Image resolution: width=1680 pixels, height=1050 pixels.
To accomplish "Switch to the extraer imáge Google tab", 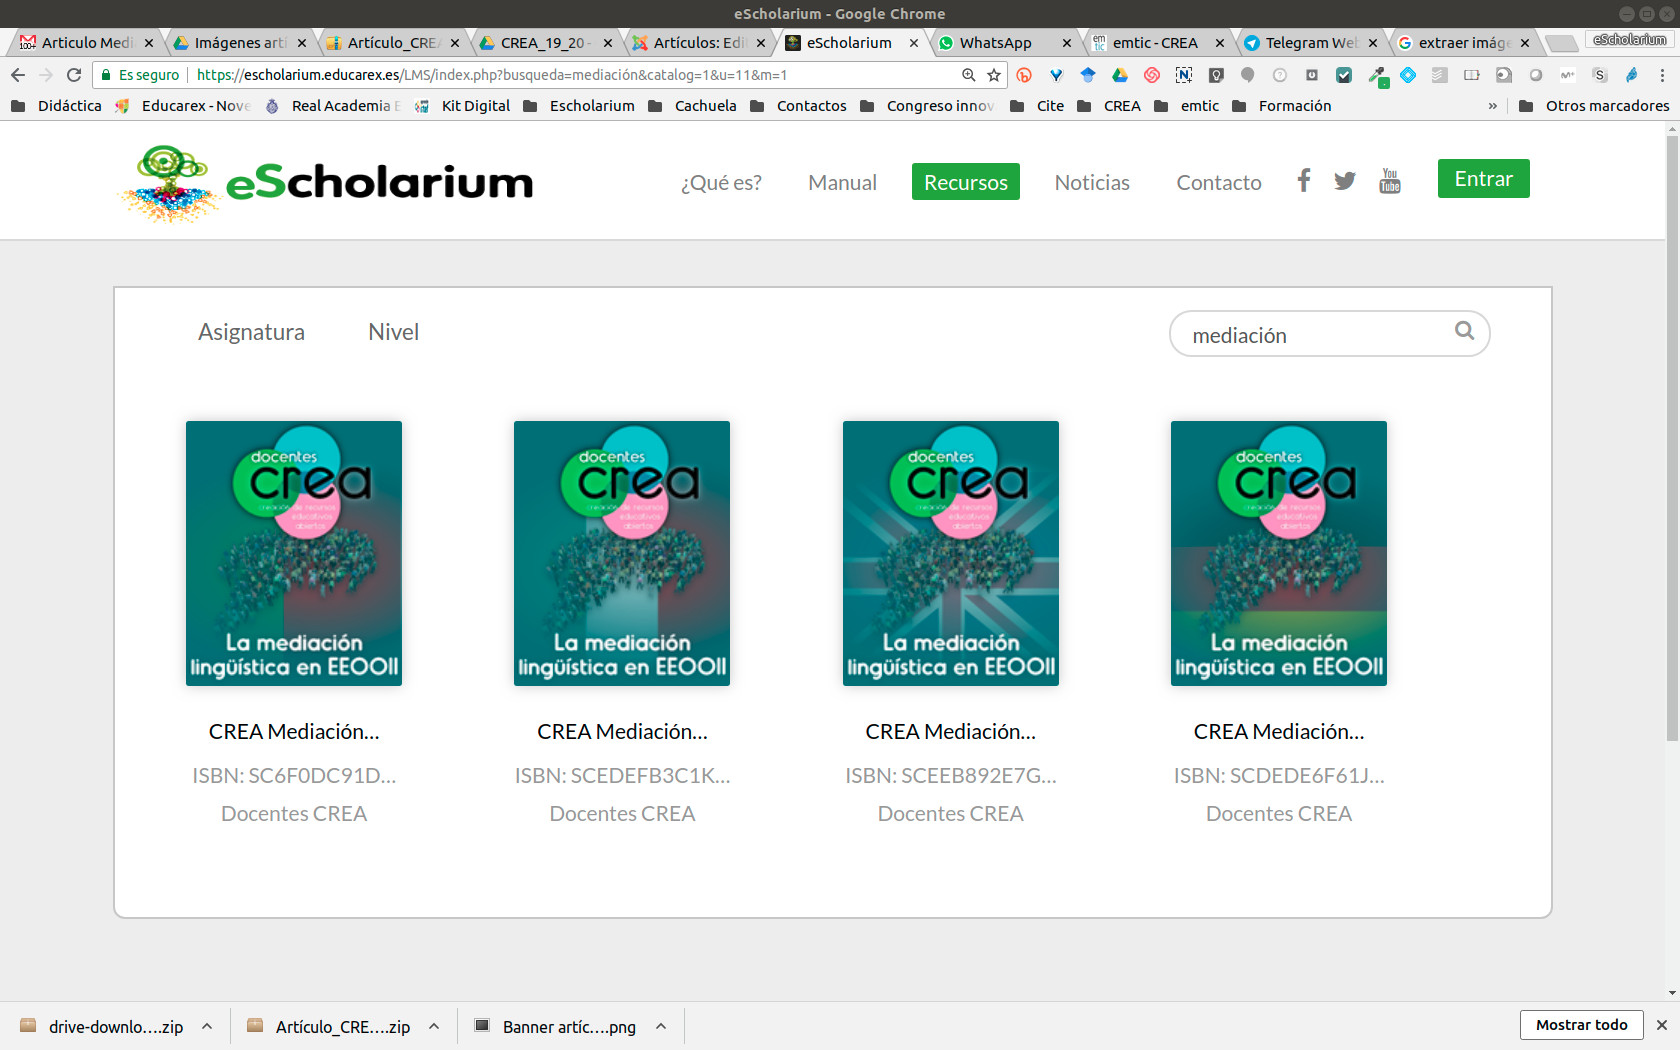I will [x=1462, y=43].
